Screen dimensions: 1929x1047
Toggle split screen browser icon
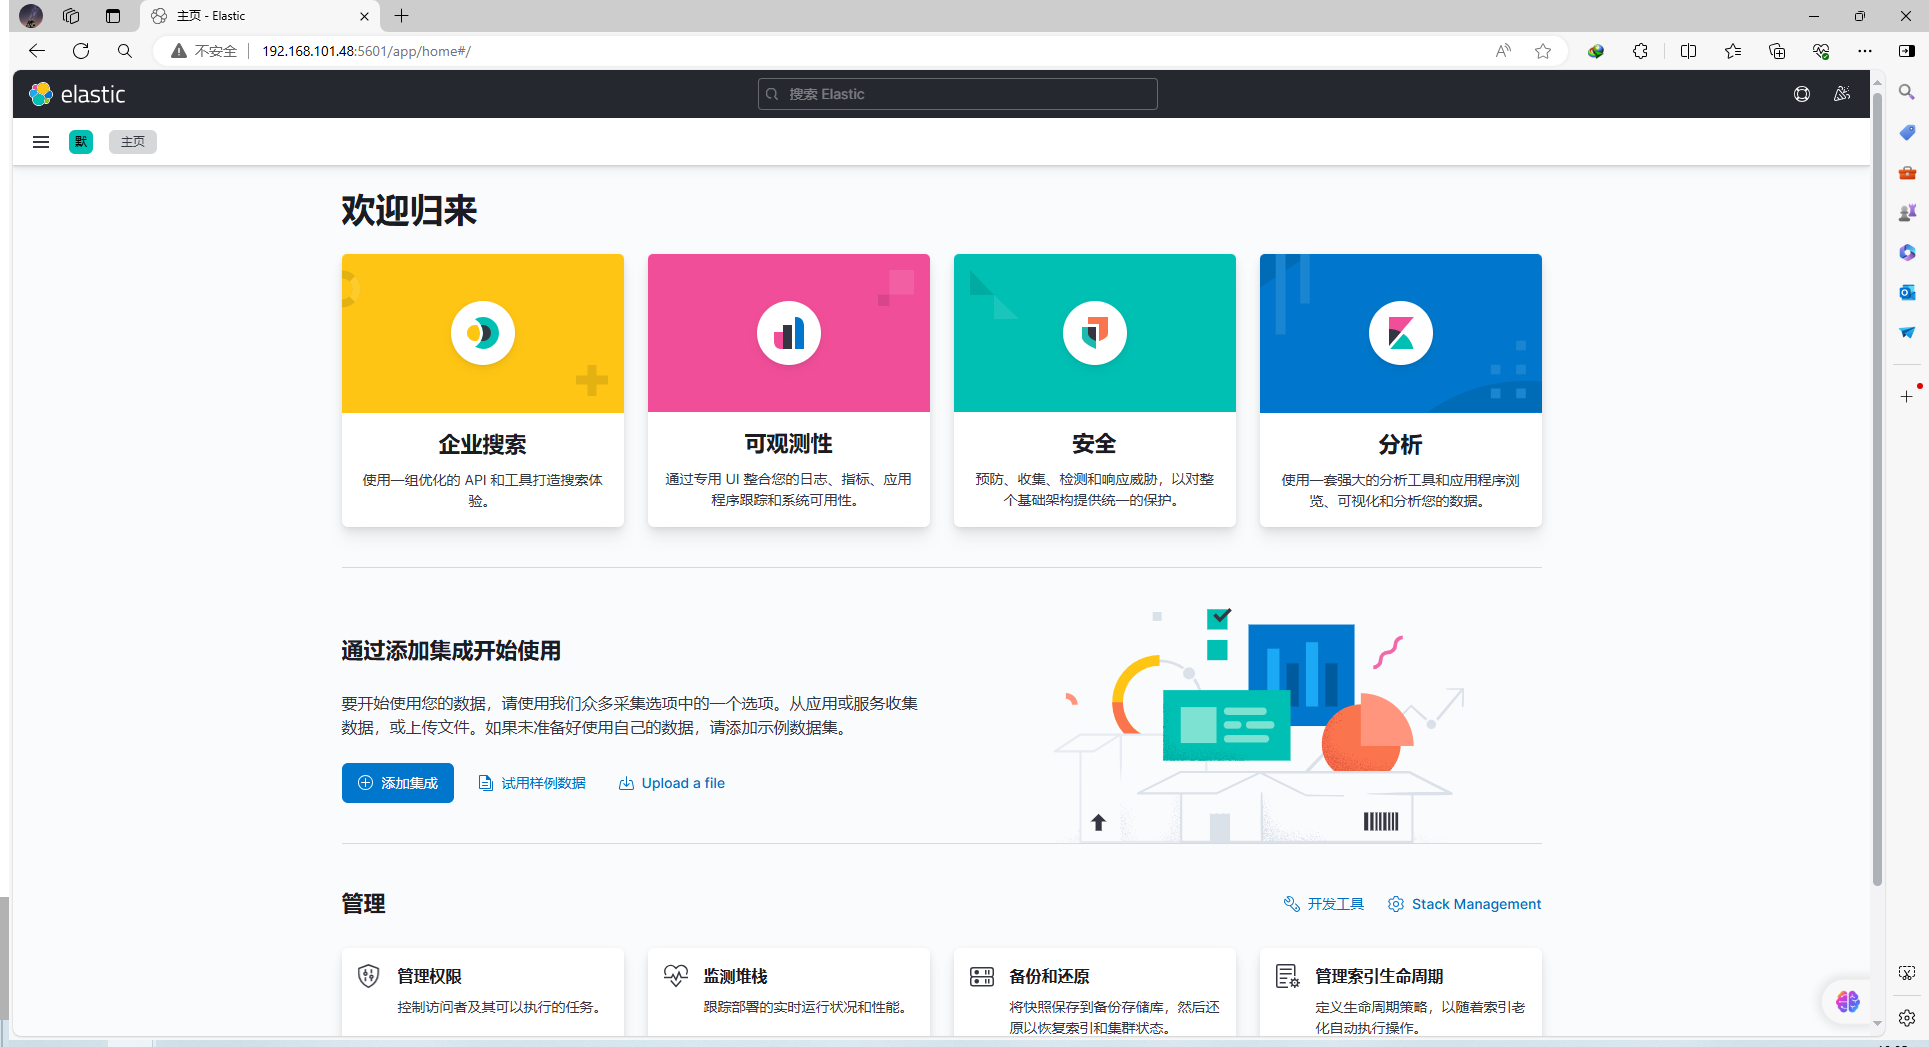click(1689, 51)
